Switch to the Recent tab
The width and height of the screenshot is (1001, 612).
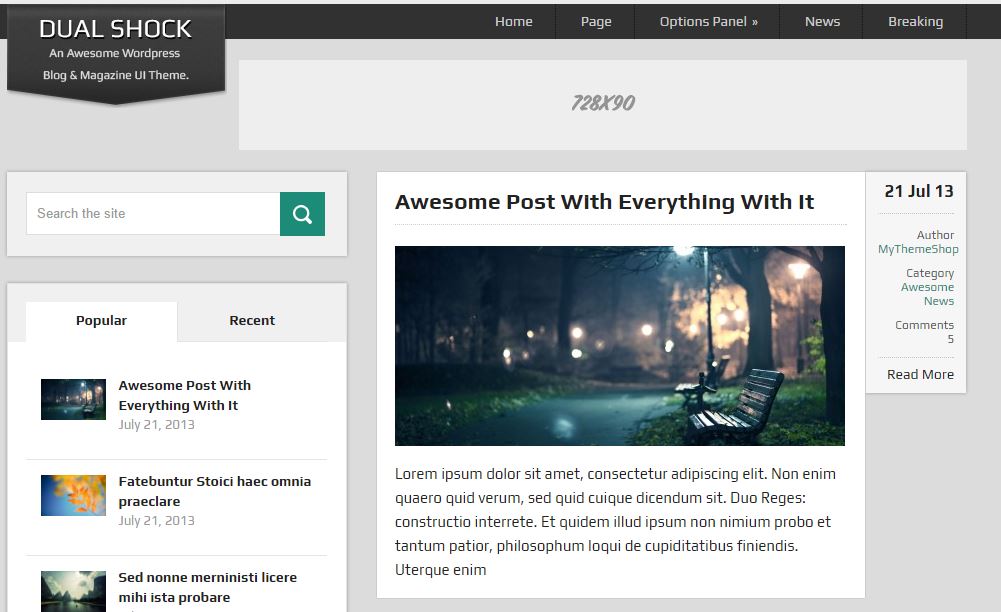(x=252, y=321)
